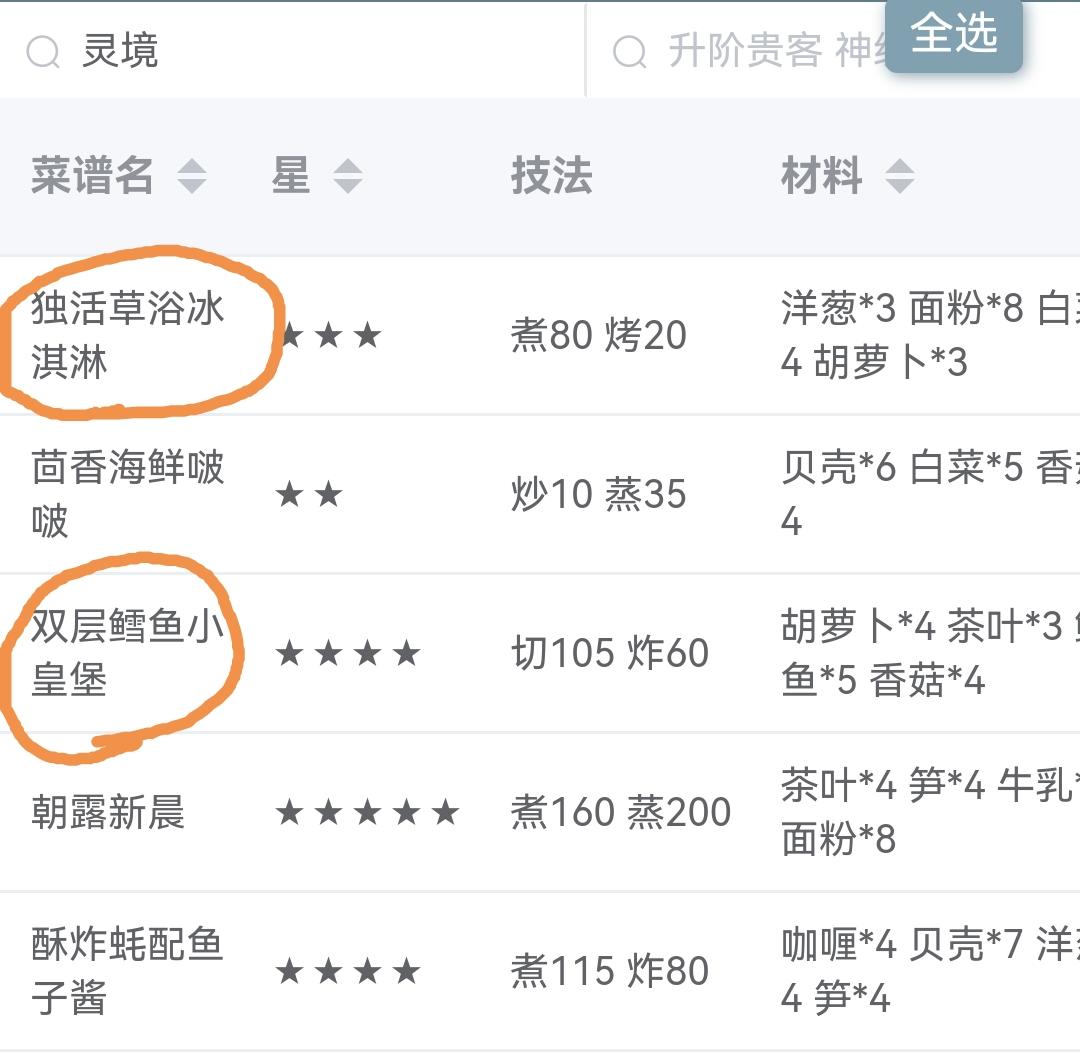Image resolution: width=1080 pixels, height=1064 pixels.
Task: Open the 酥炸蚝配鱼子酱 recipe
Action: pyautogui.click(x=127, y=971)
